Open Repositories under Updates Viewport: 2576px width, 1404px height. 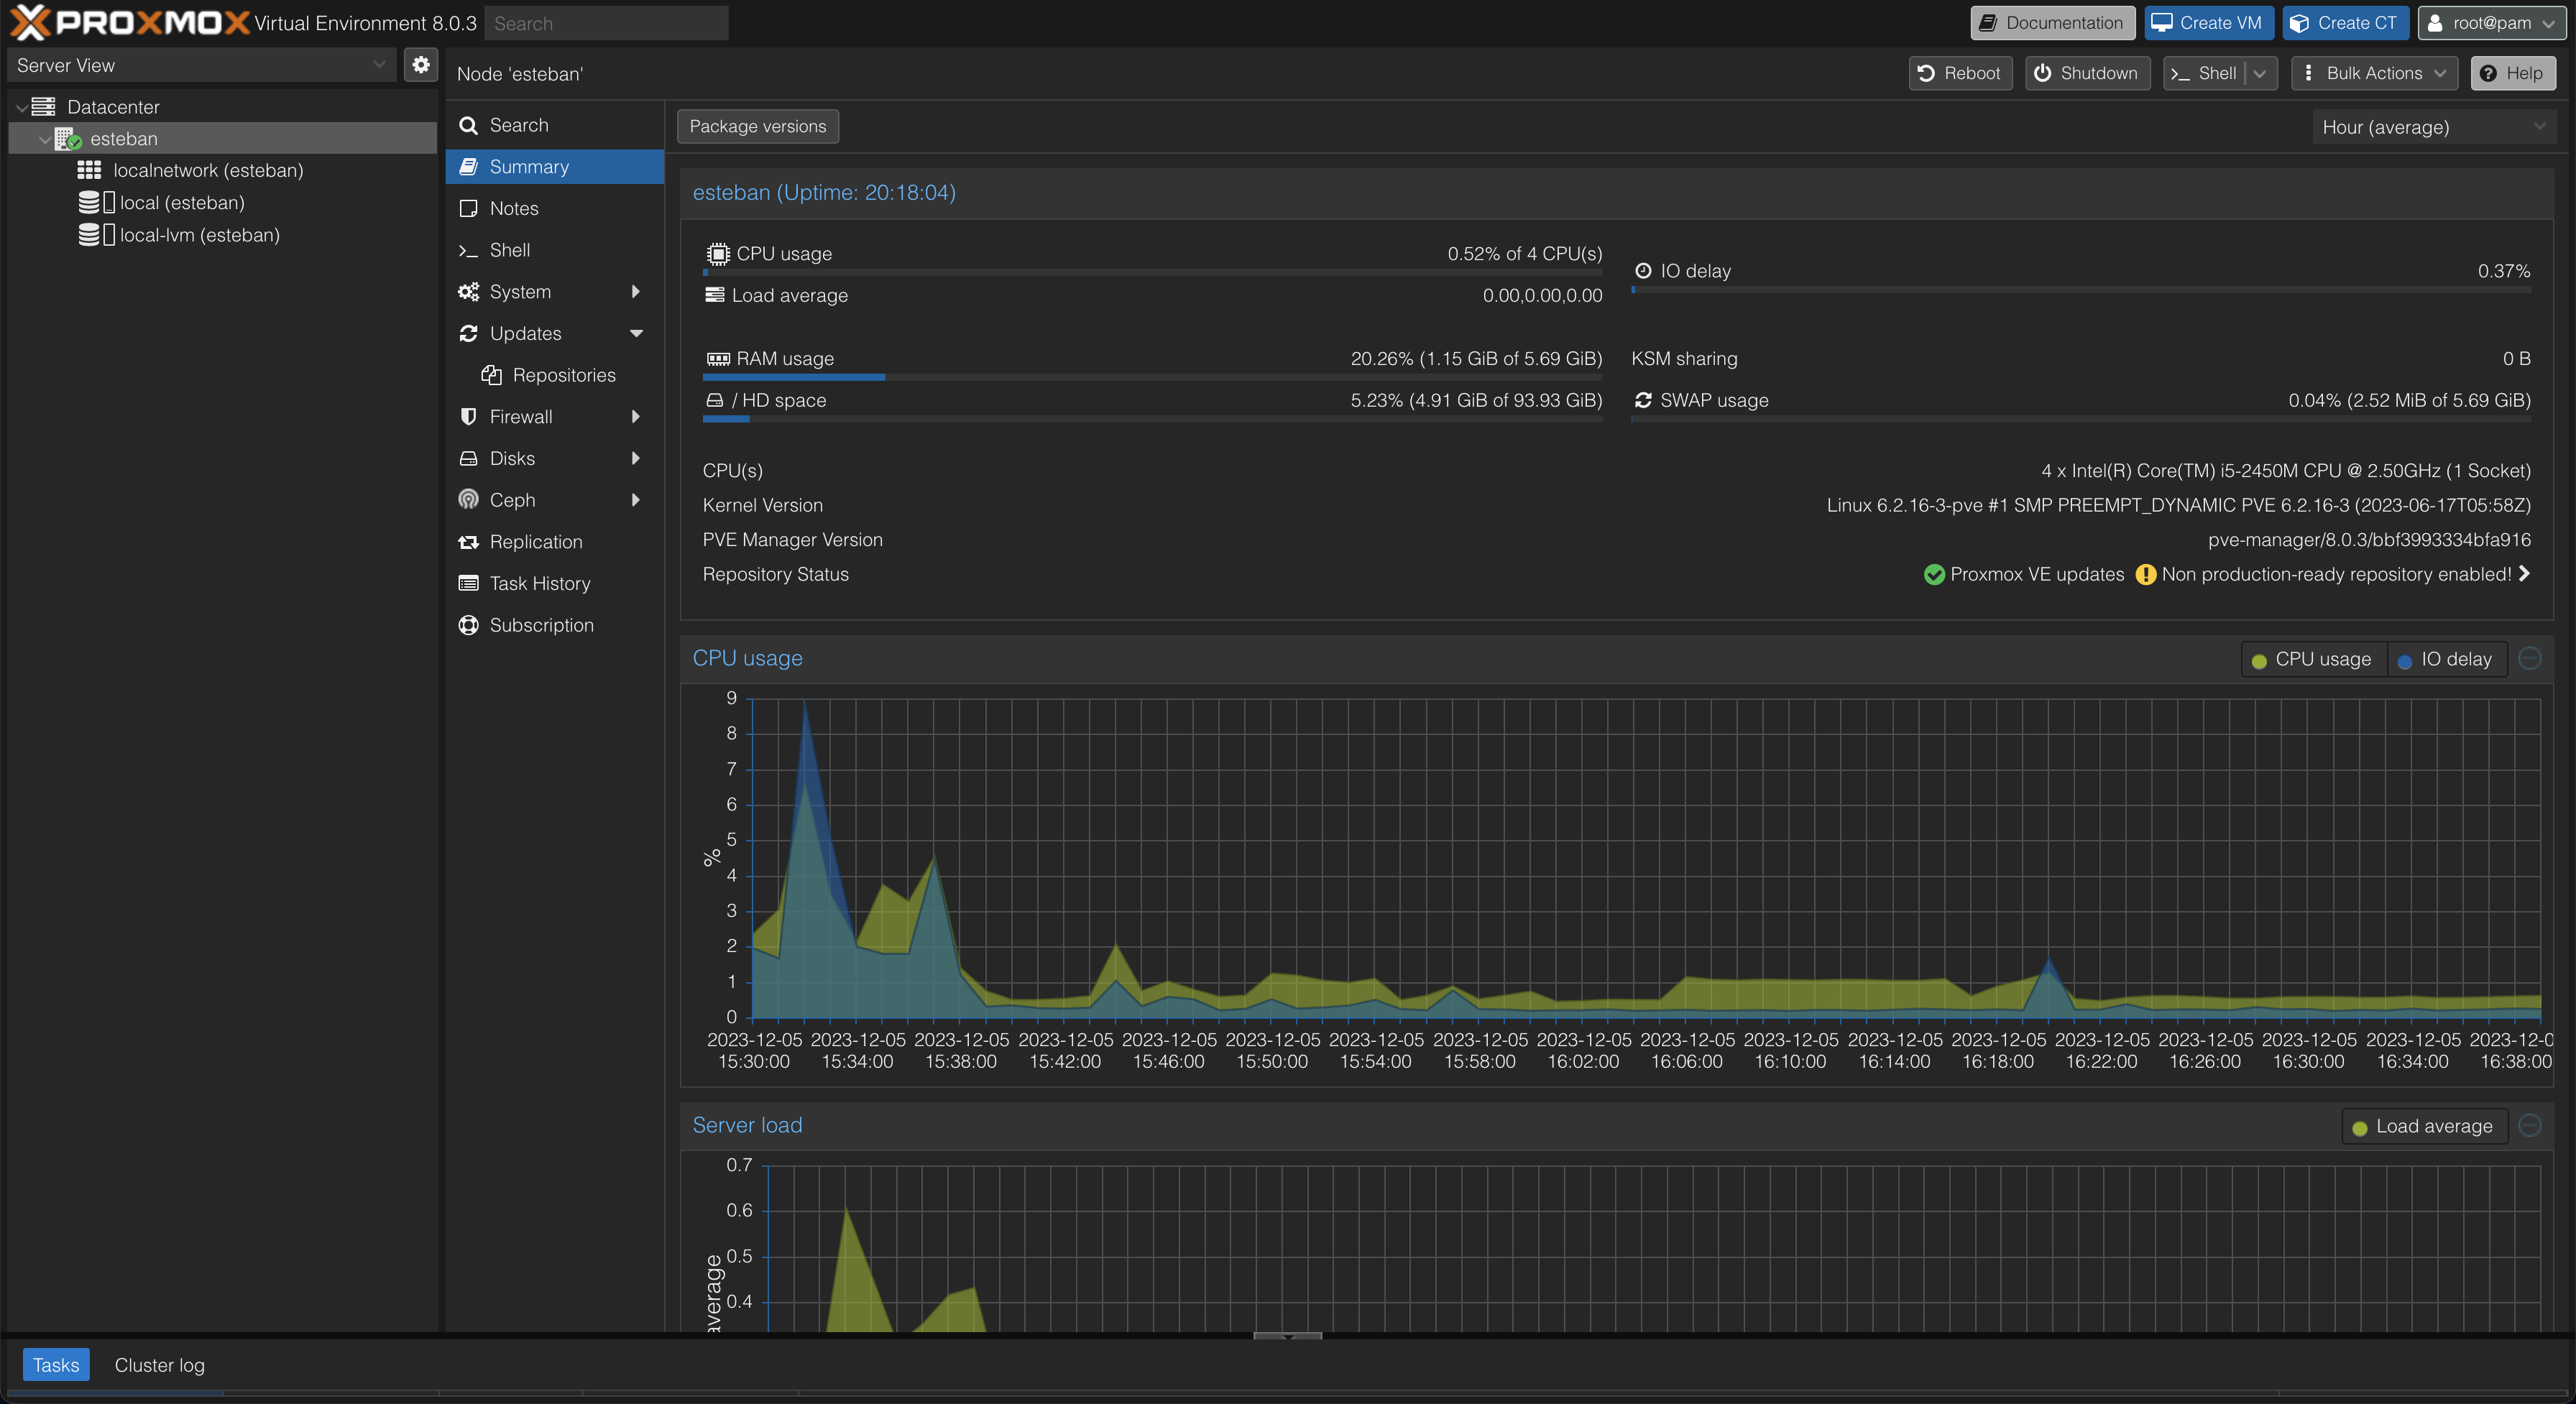coord(555,375)
